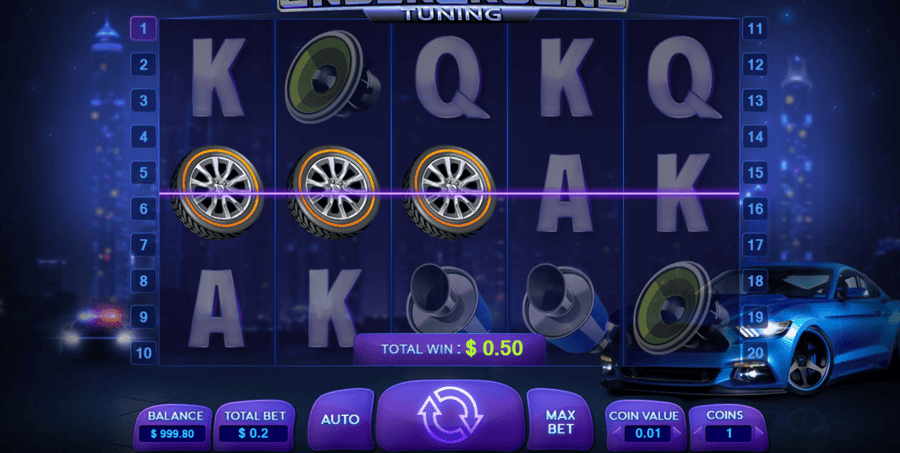Select the wheel symbol on the first reel

pos(217,192)
